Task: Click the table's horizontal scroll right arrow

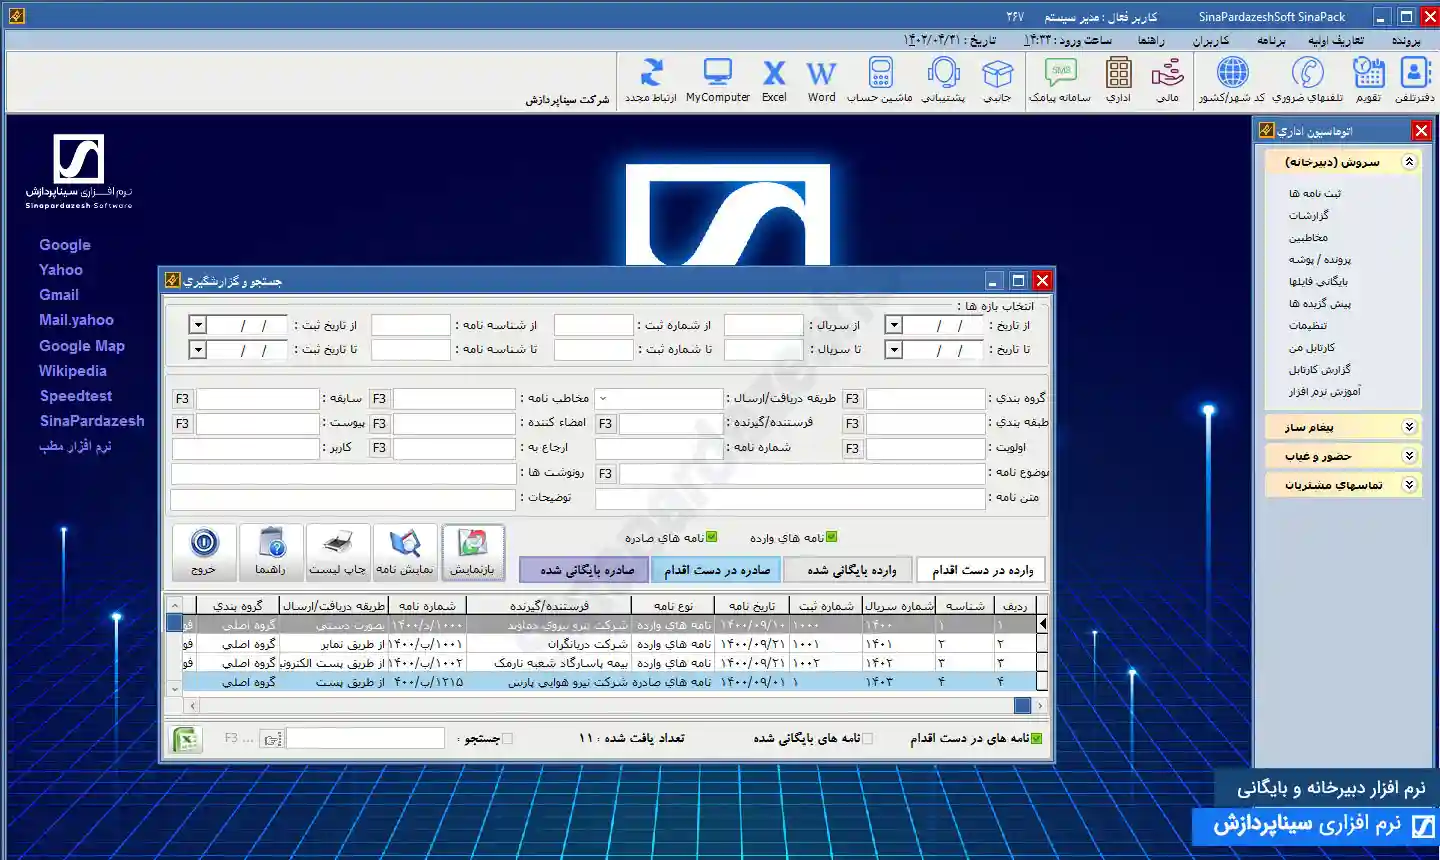Action: coord(1040,706)
